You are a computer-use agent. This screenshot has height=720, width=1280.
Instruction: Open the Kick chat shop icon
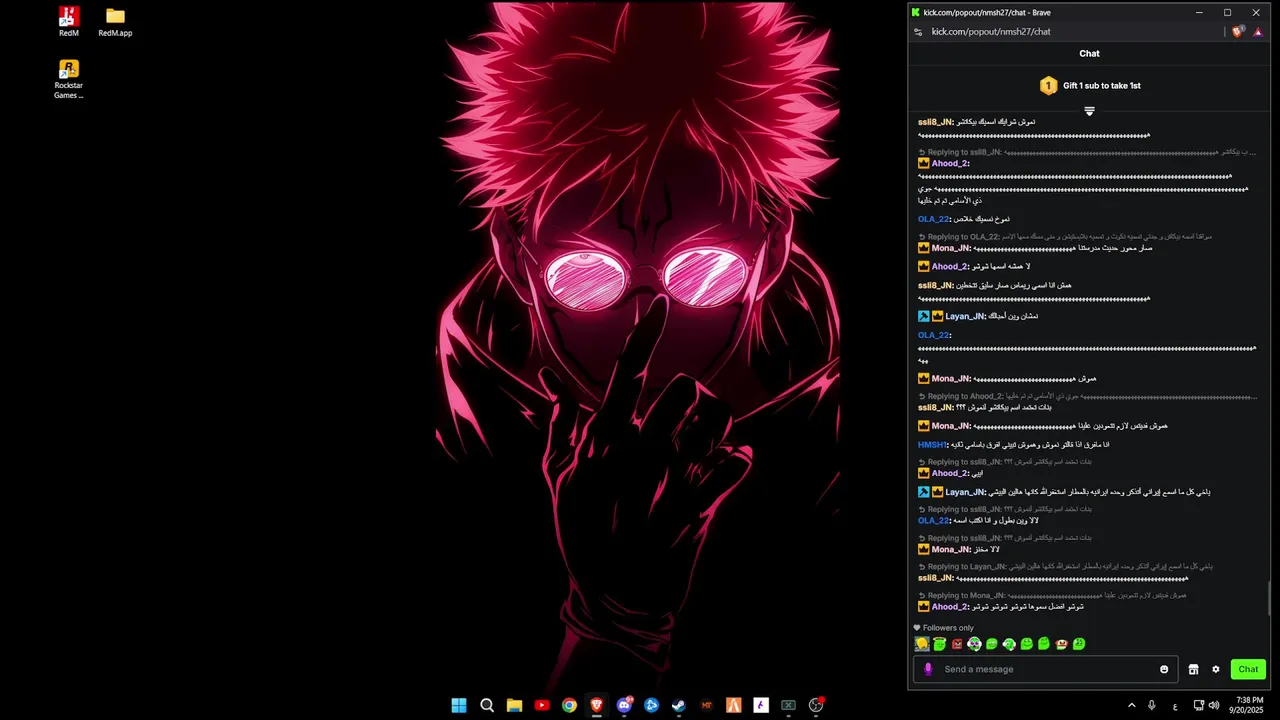1193,669
